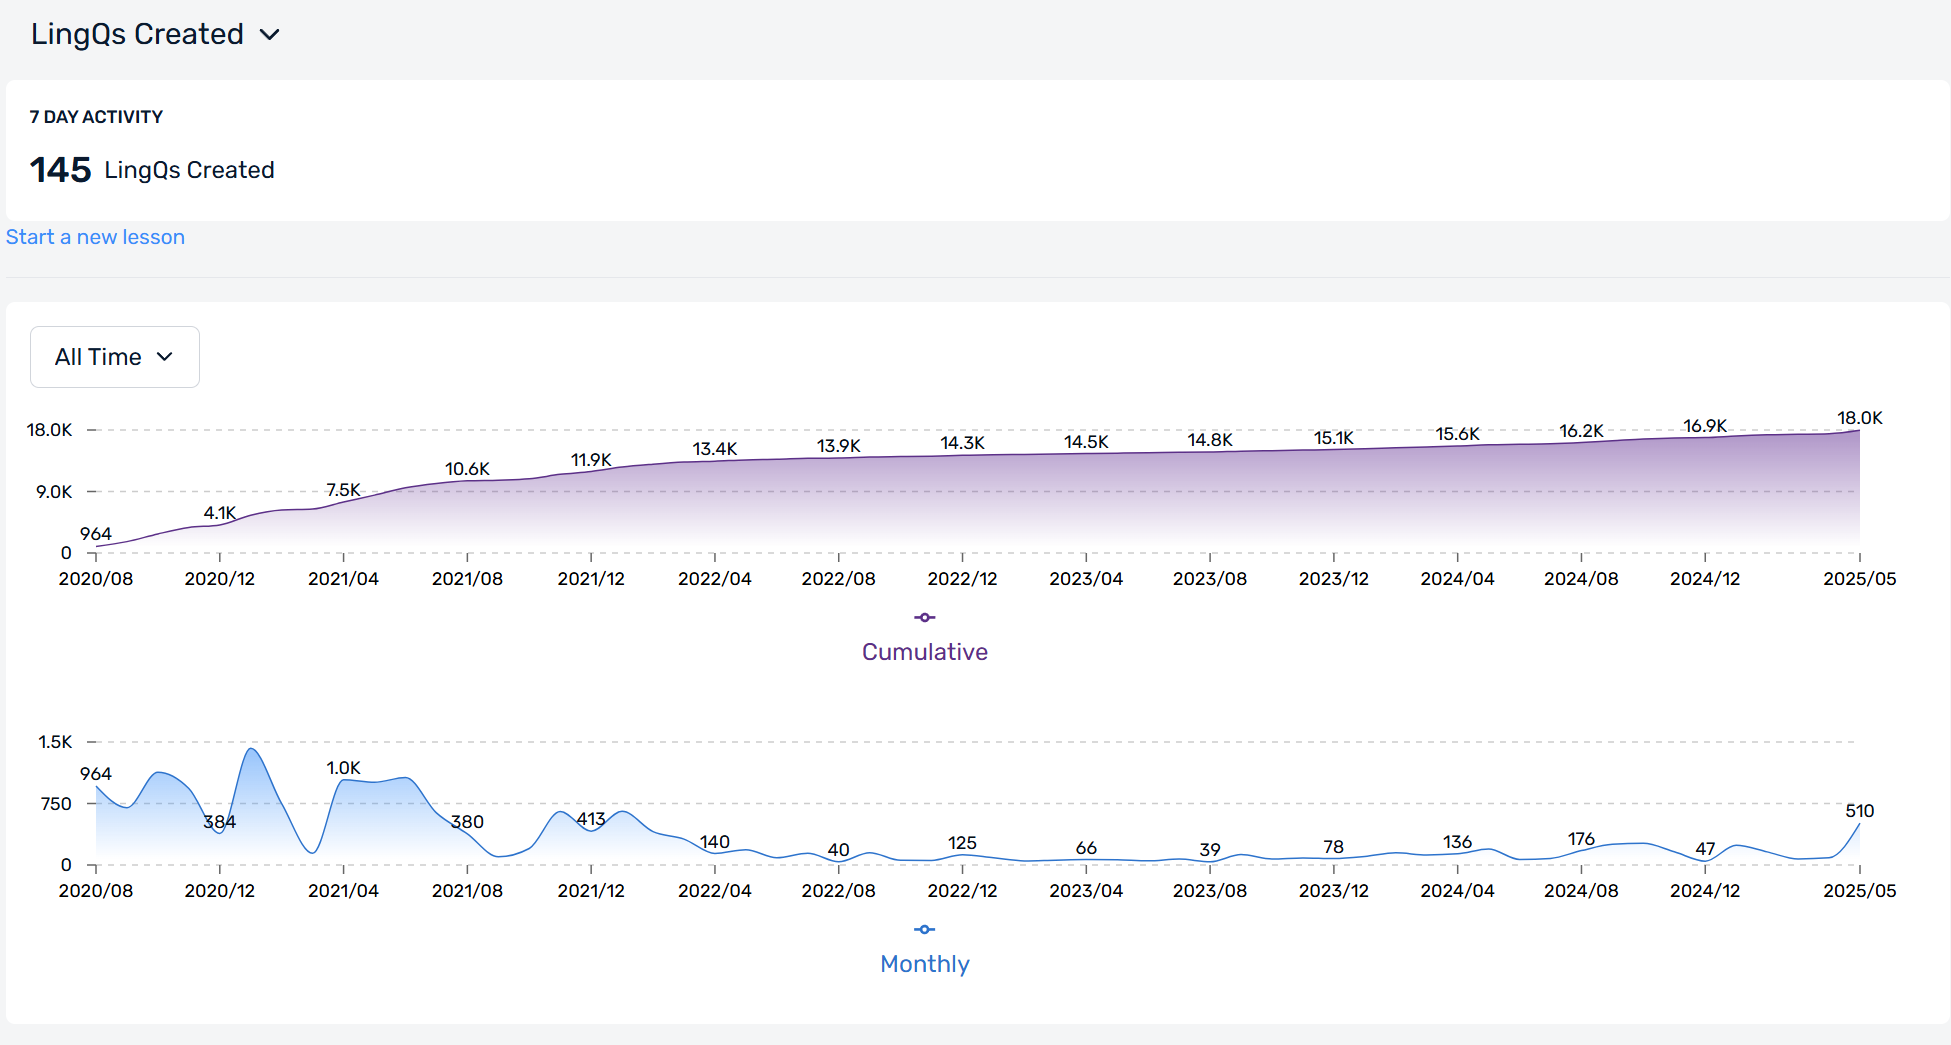This screenshot has width=1951, height=1045.
Task: Click 2024/04 on the monthly chart axis
Action: 1457,891
